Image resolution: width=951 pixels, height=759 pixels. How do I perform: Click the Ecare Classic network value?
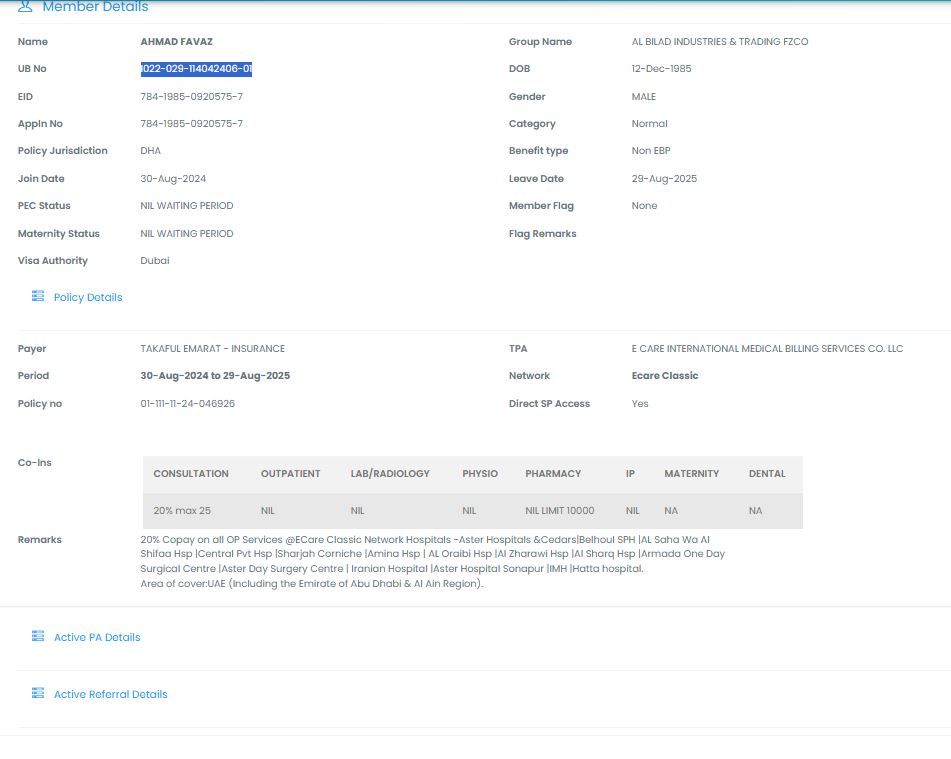pyautogui.click(x=658, y=376)
